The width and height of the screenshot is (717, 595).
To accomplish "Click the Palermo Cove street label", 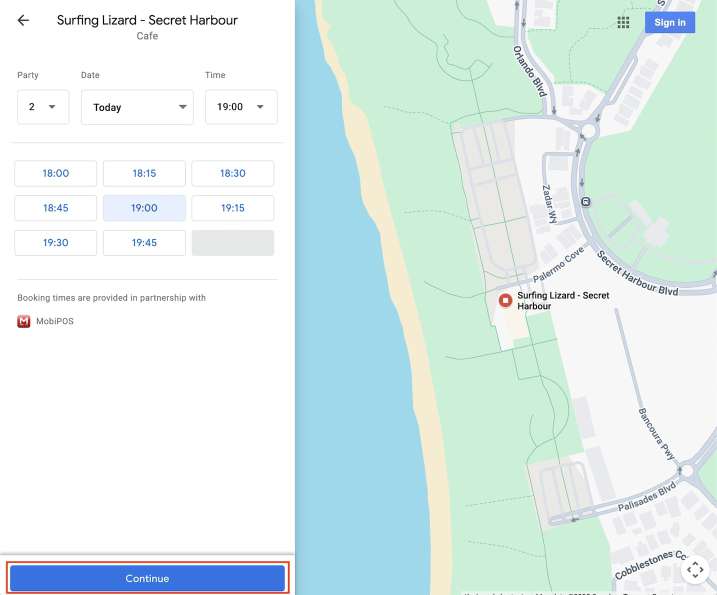I will coord(558,264).
